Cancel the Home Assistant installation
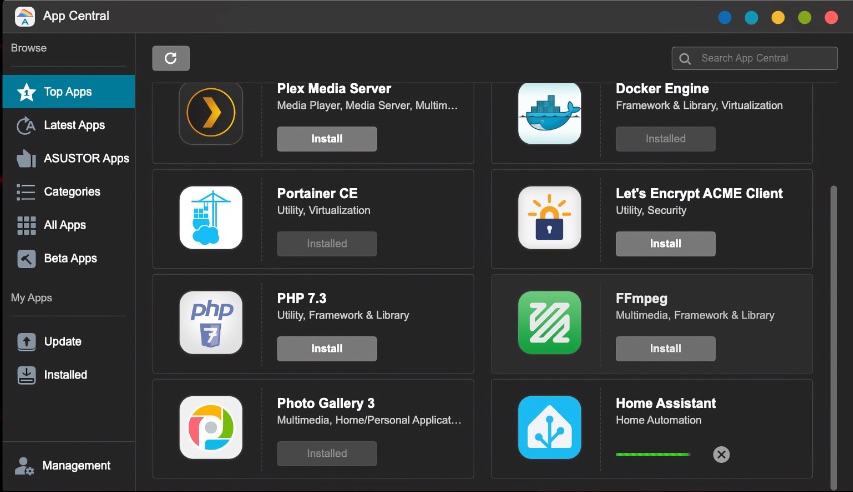 721,454
